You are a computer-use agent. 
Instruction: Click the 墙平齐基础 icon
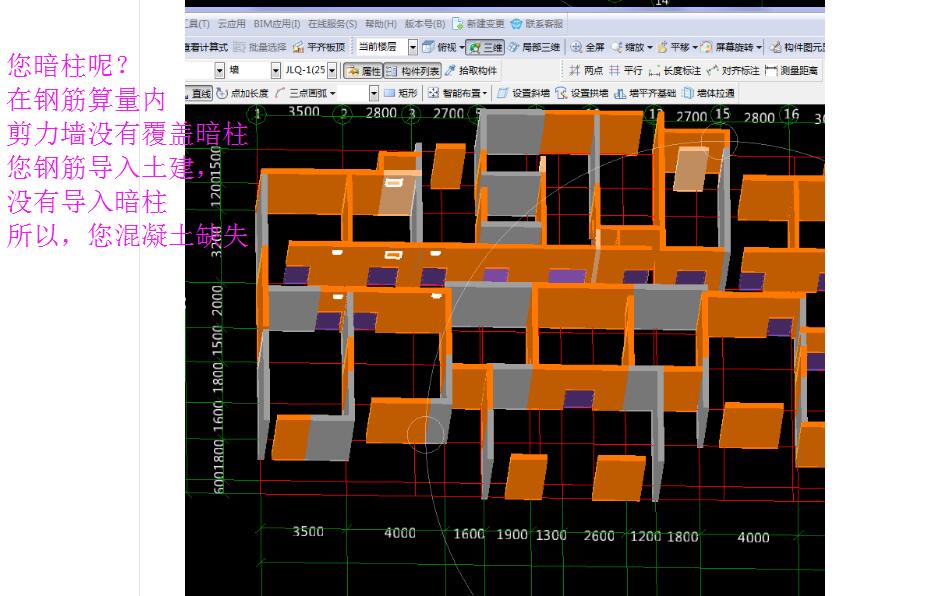click(620, 93)
